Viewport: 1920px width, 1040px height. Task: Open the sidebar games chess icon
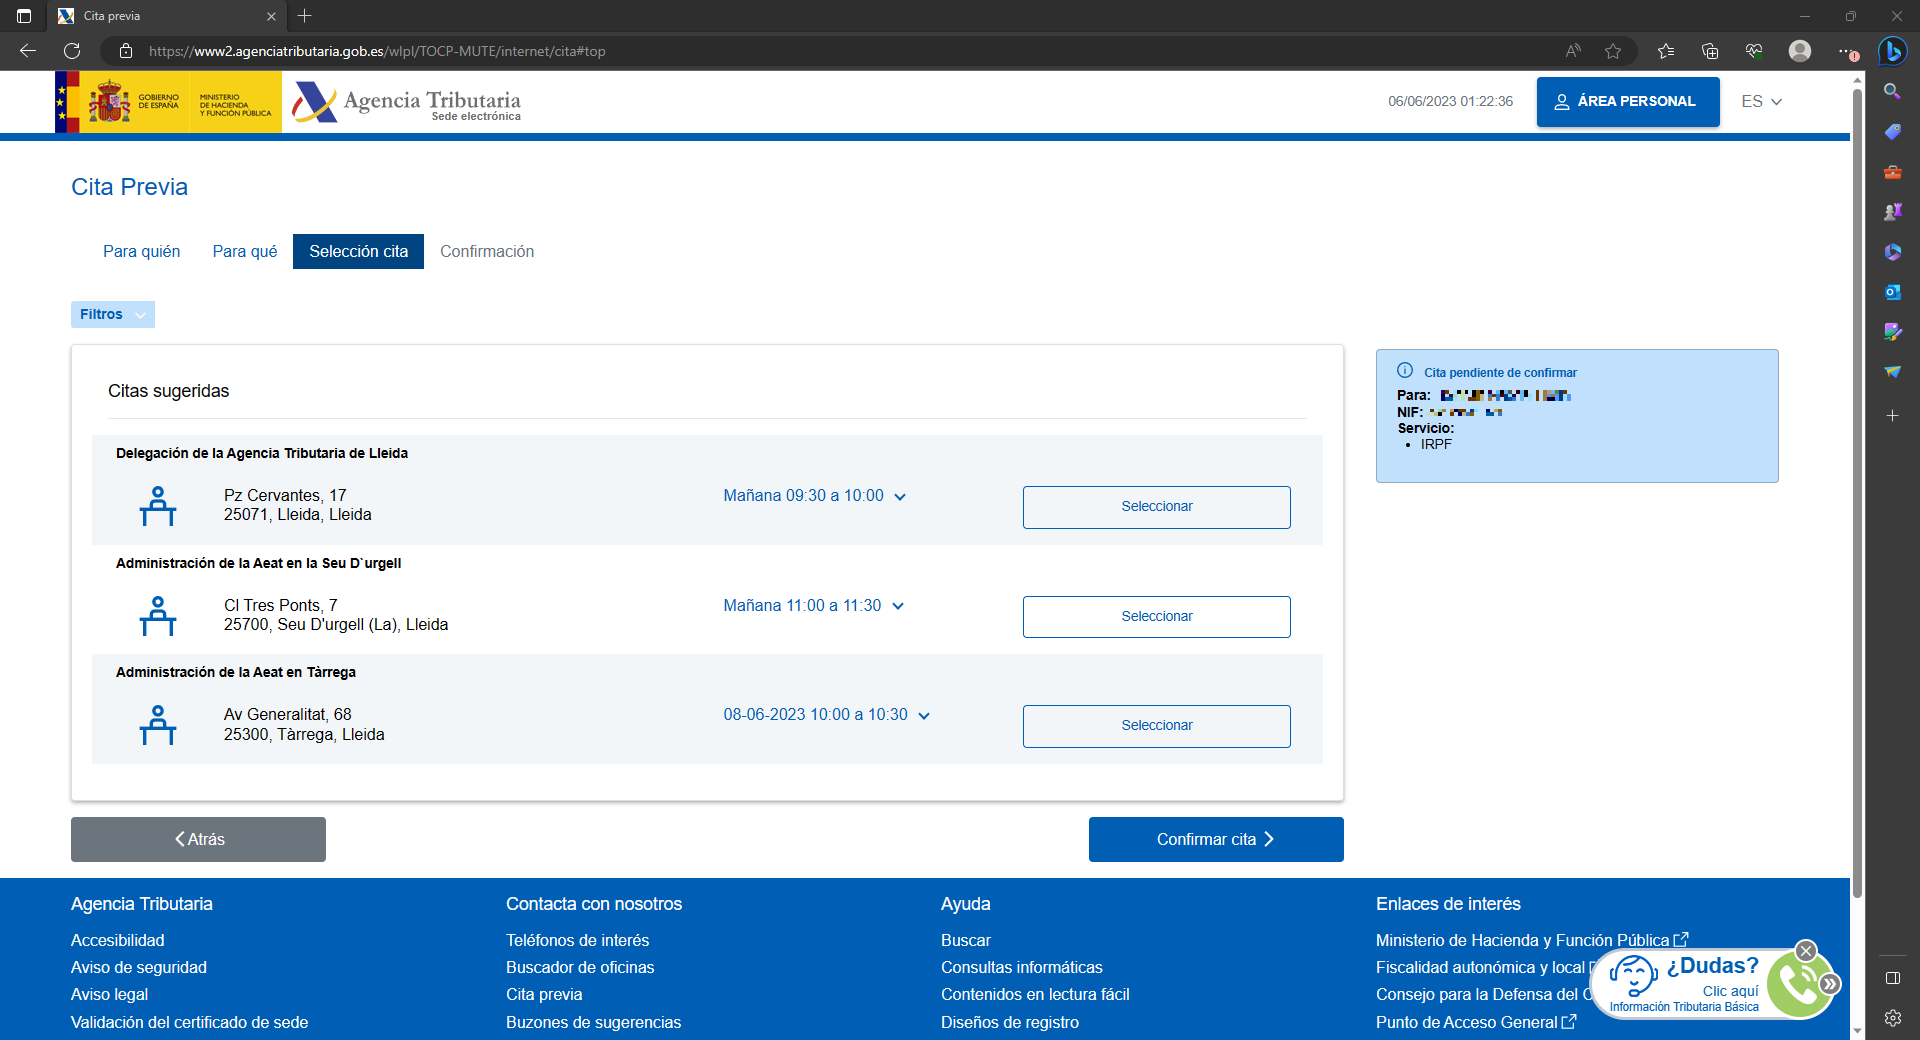(1892, 212)
